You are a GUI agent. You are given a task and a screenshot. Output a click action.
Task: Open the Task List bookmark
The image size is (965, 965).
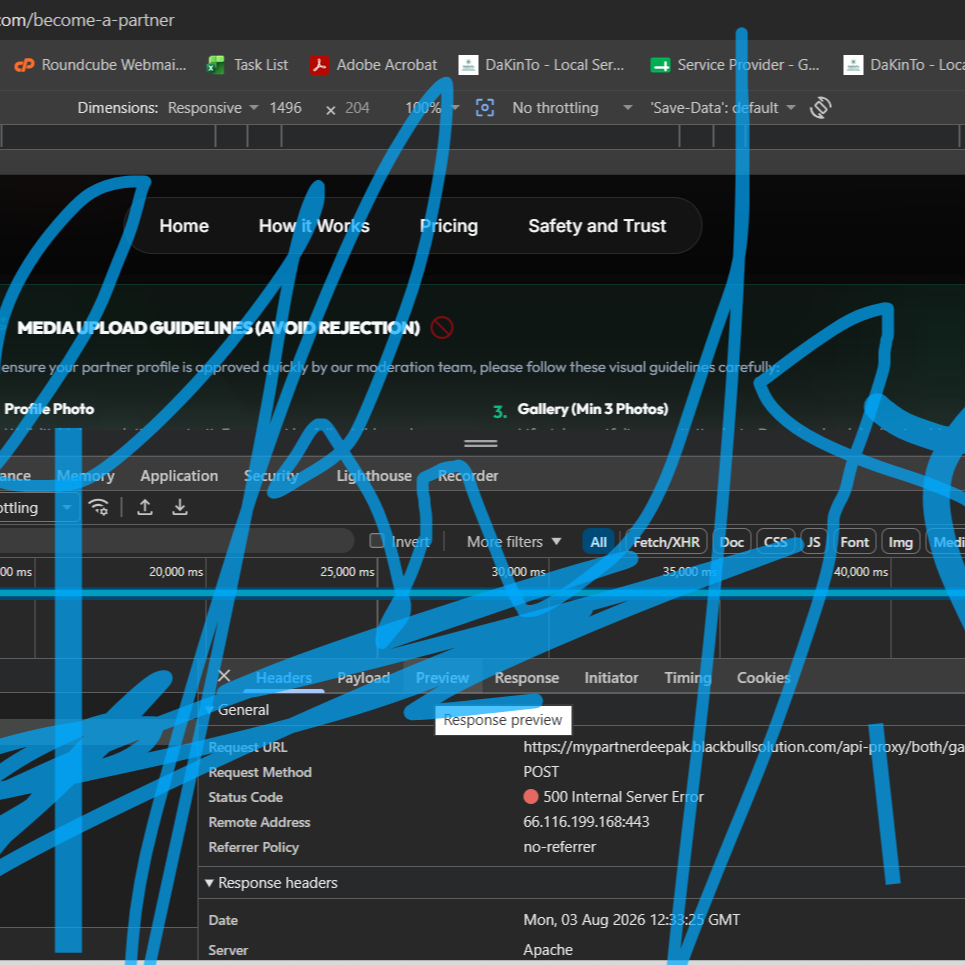click(x=247, y=65)
